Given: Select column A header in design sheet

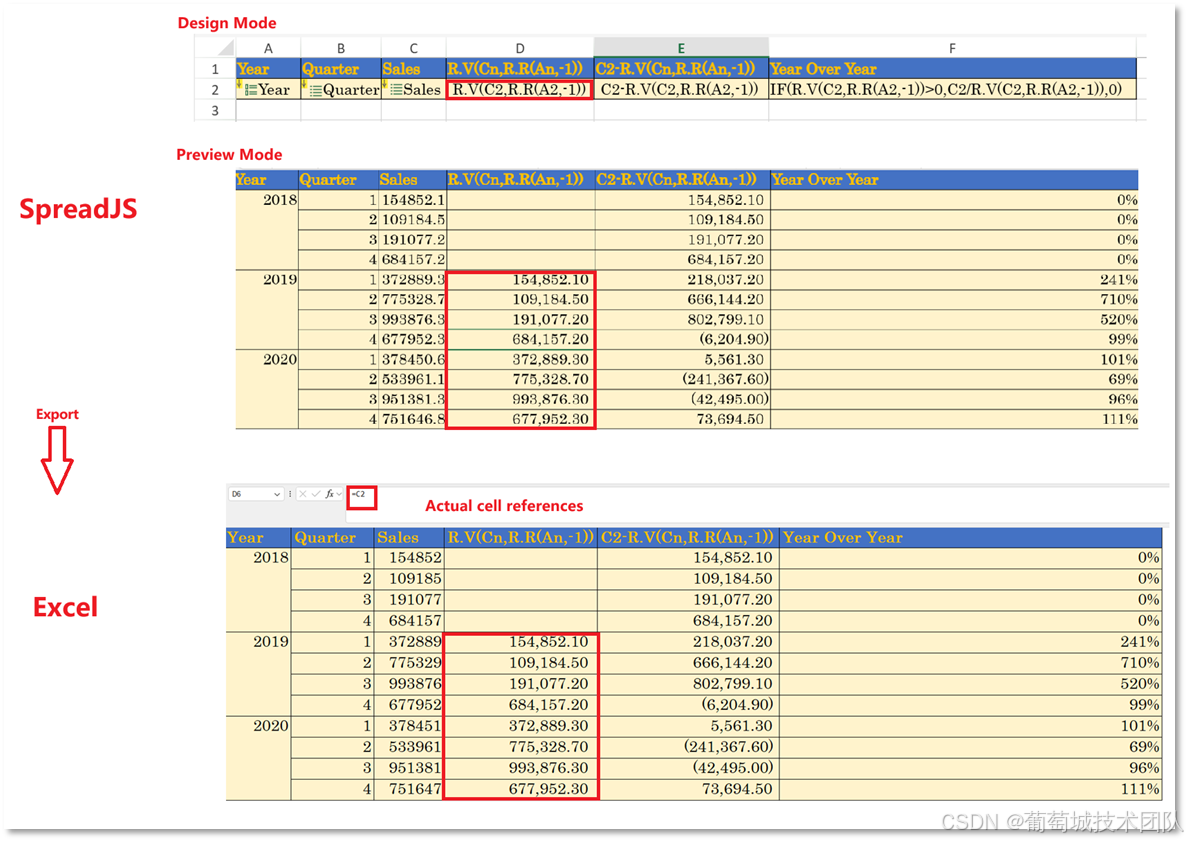Looking at the screenshot, I should click(x=268, y=49).
